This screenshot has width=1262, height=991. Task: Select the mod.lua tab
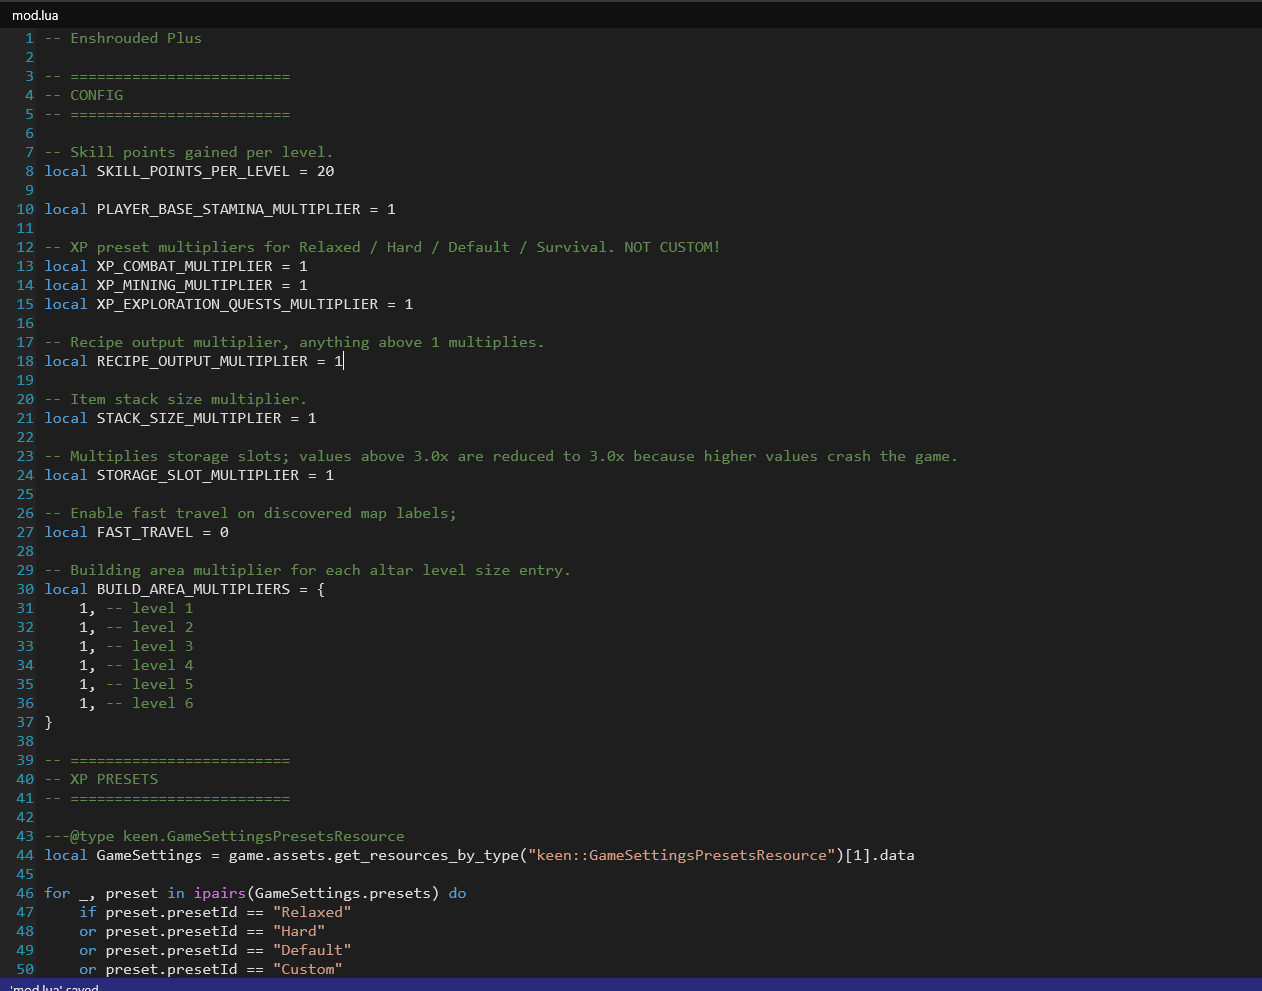(x=35, y=15)
